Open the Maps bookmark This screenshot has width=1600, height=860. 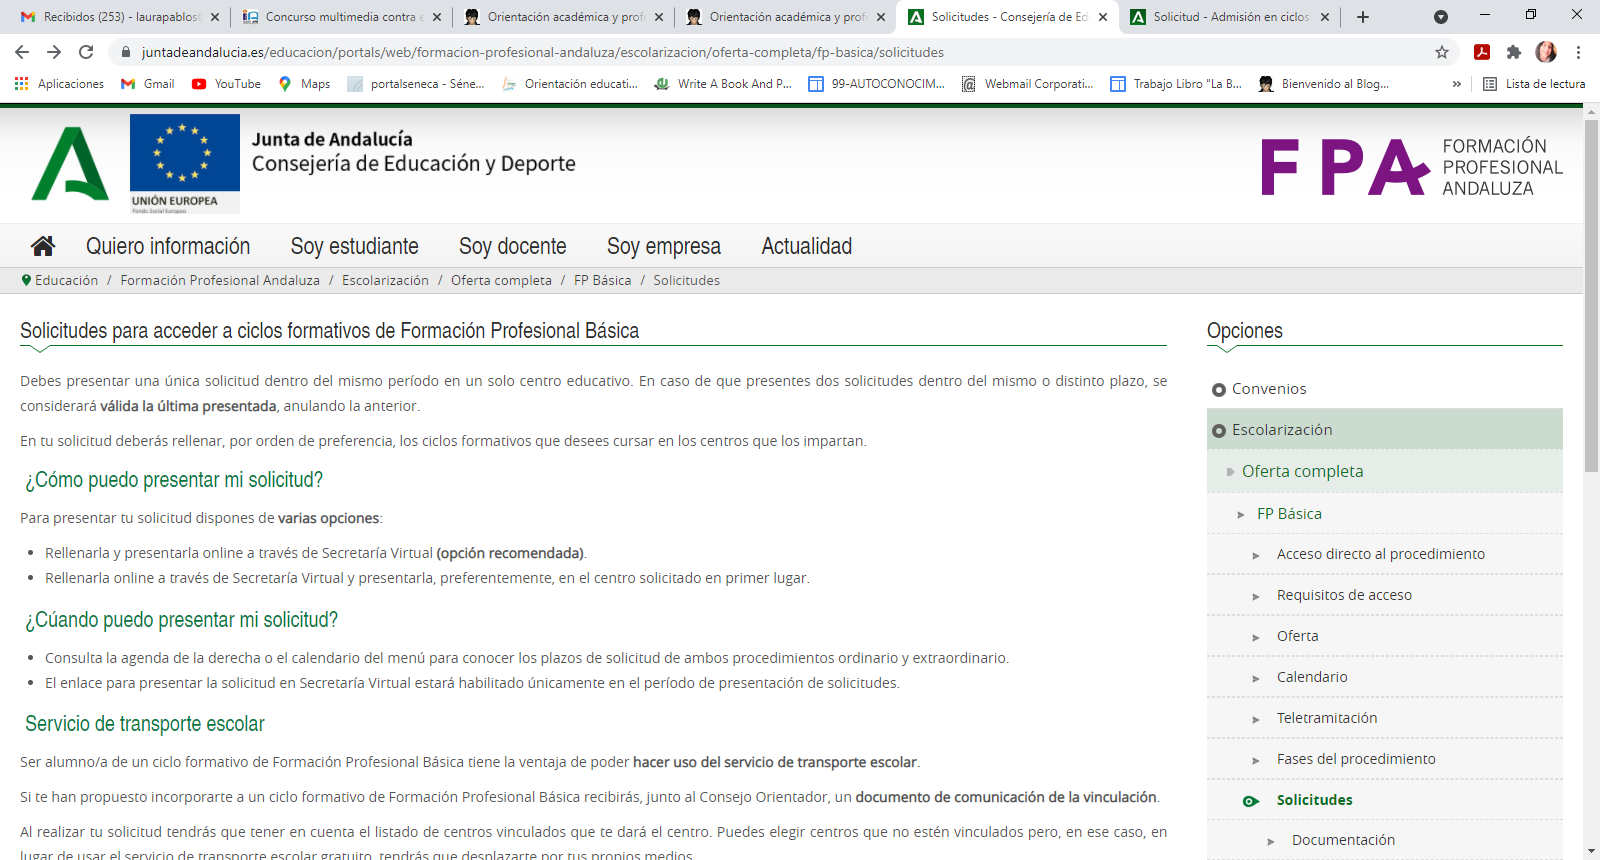click(304, 84)
